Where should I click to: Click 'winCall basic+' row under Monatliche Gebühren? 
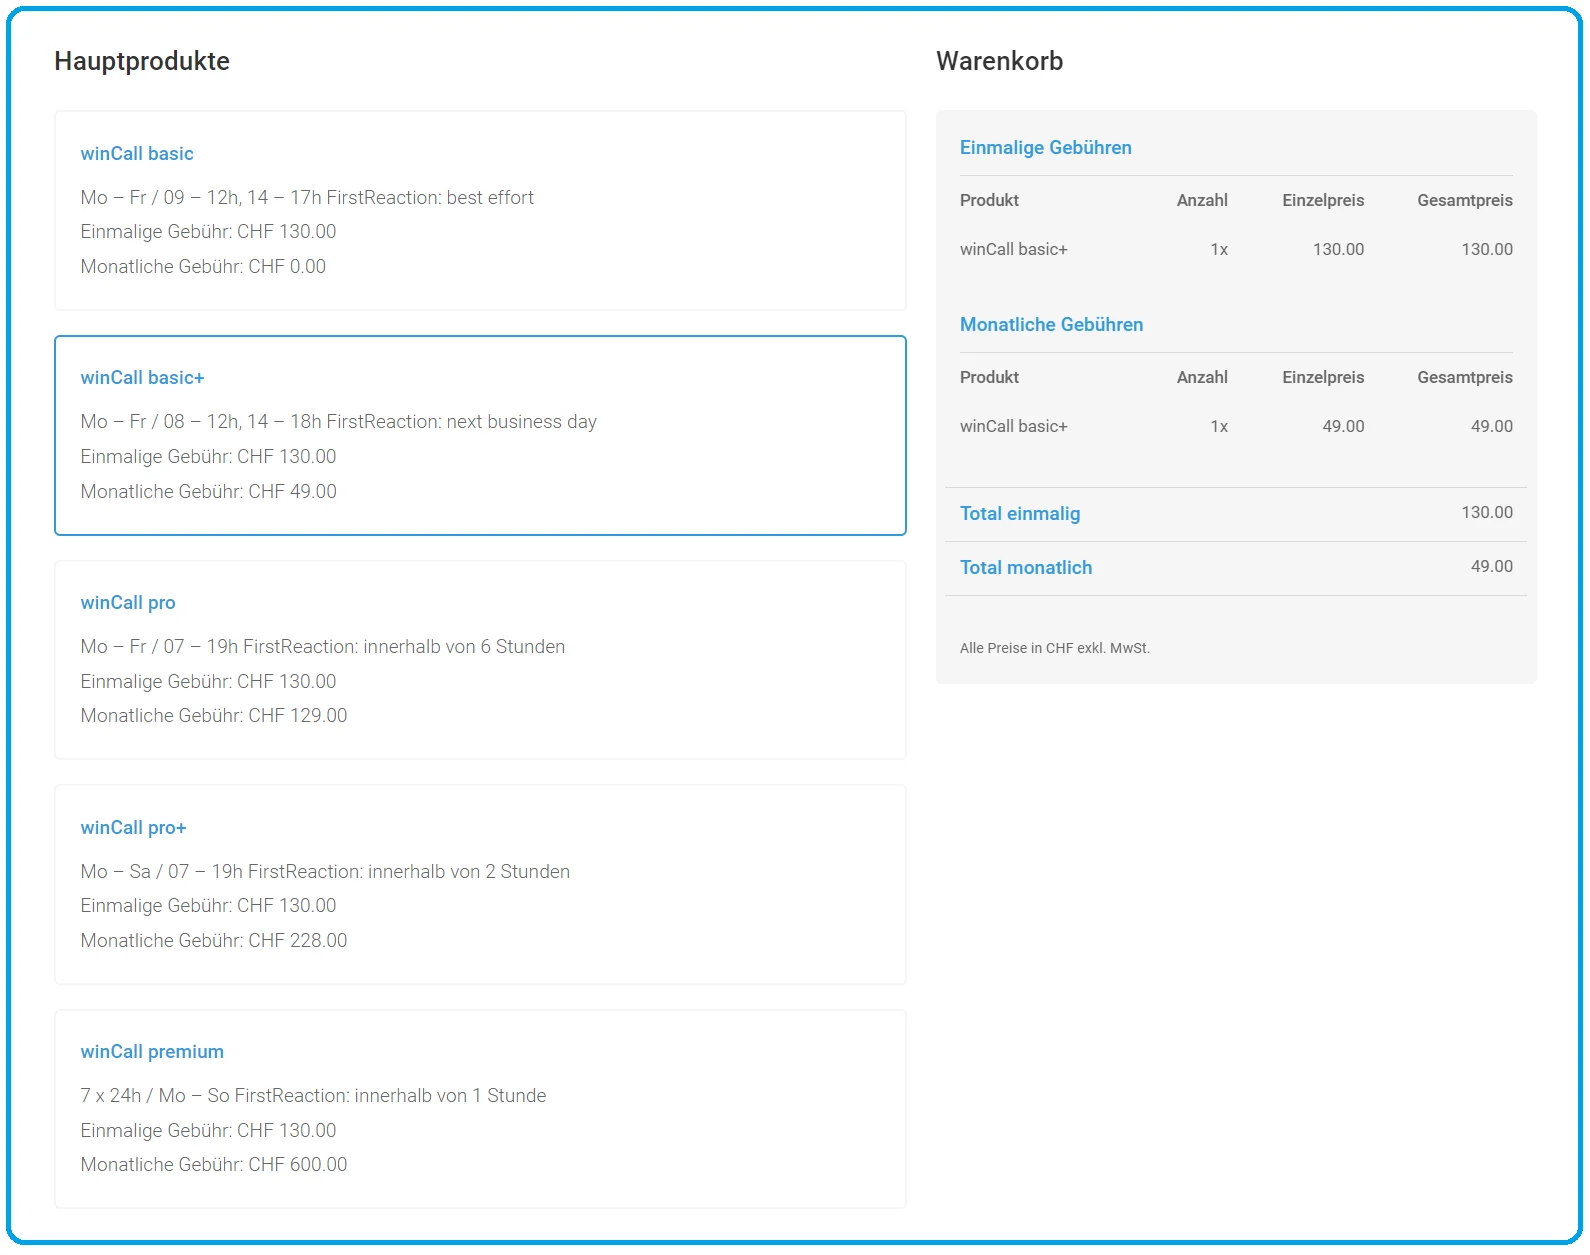coord(1236,427)
